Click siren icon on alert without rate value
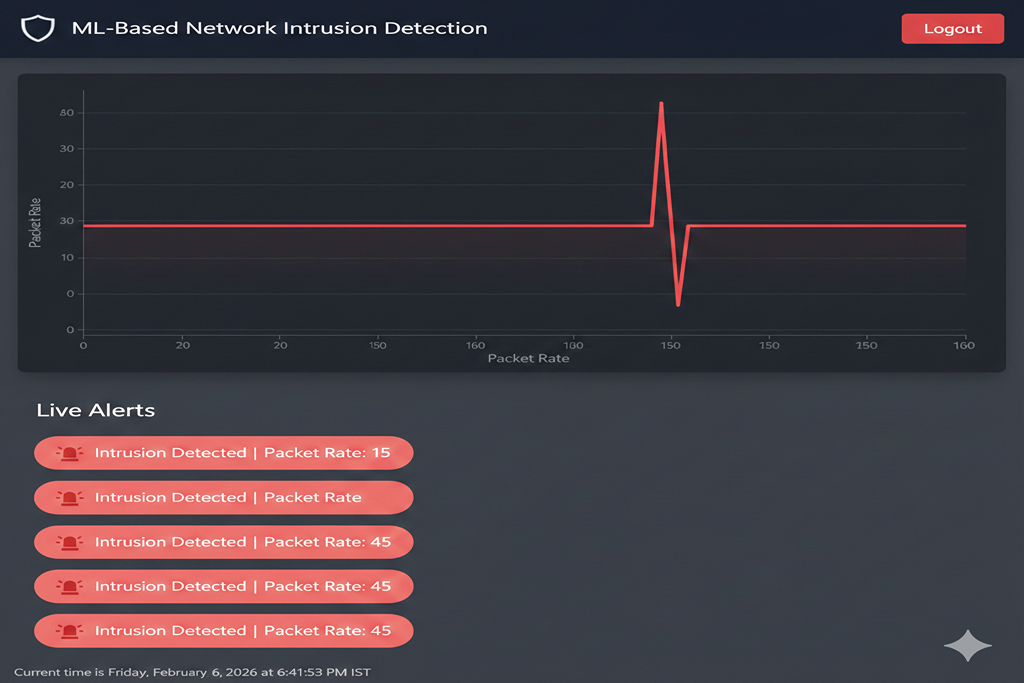This screenshot has width=1024, height=683. click(69, 498)
